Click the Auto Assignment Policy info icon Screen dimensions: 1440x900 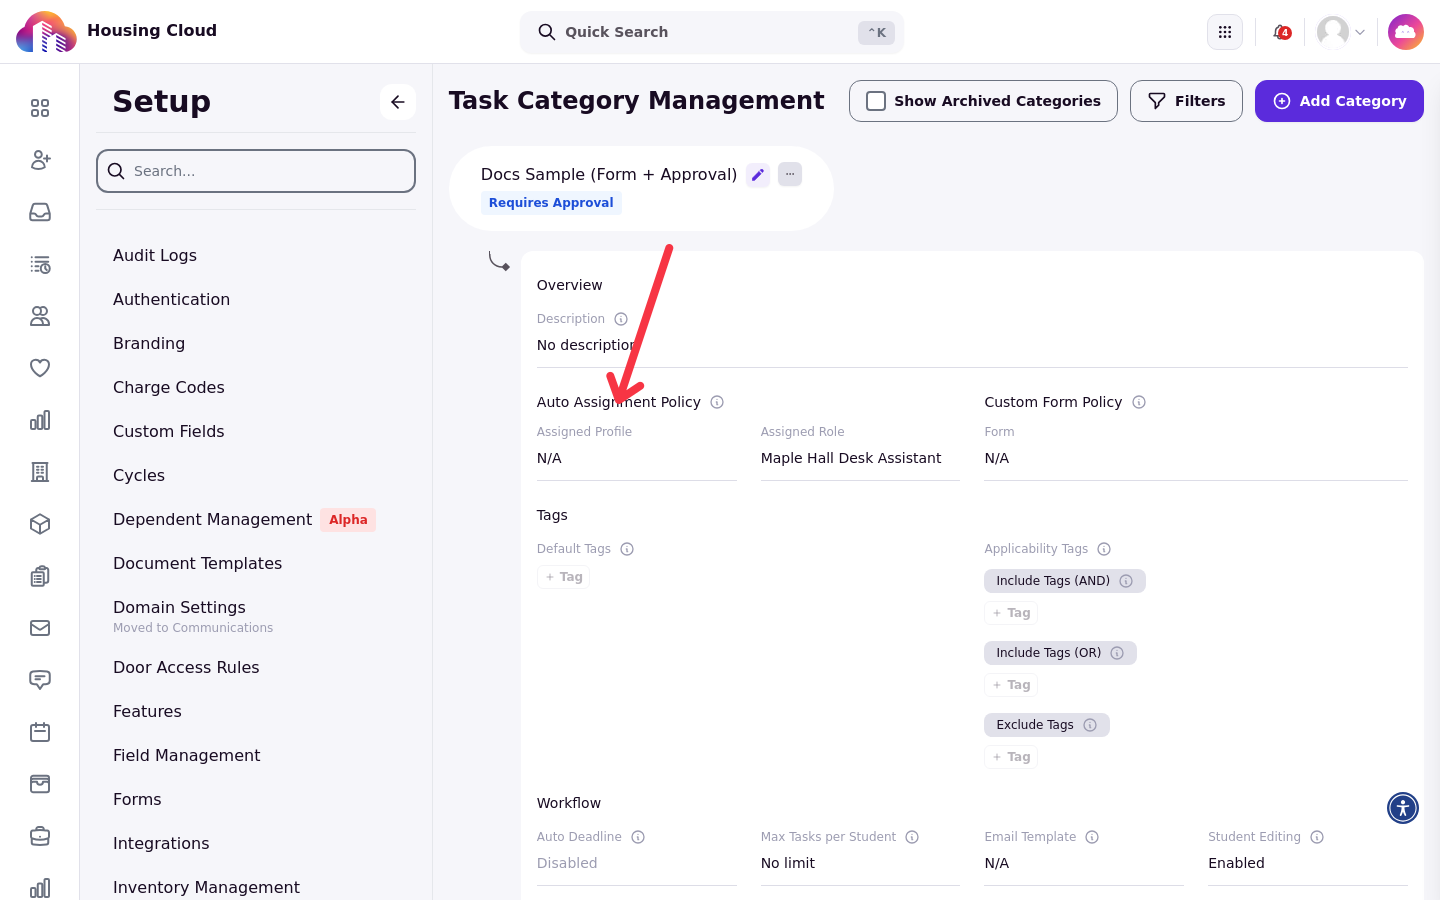click(x=717, y=402)
